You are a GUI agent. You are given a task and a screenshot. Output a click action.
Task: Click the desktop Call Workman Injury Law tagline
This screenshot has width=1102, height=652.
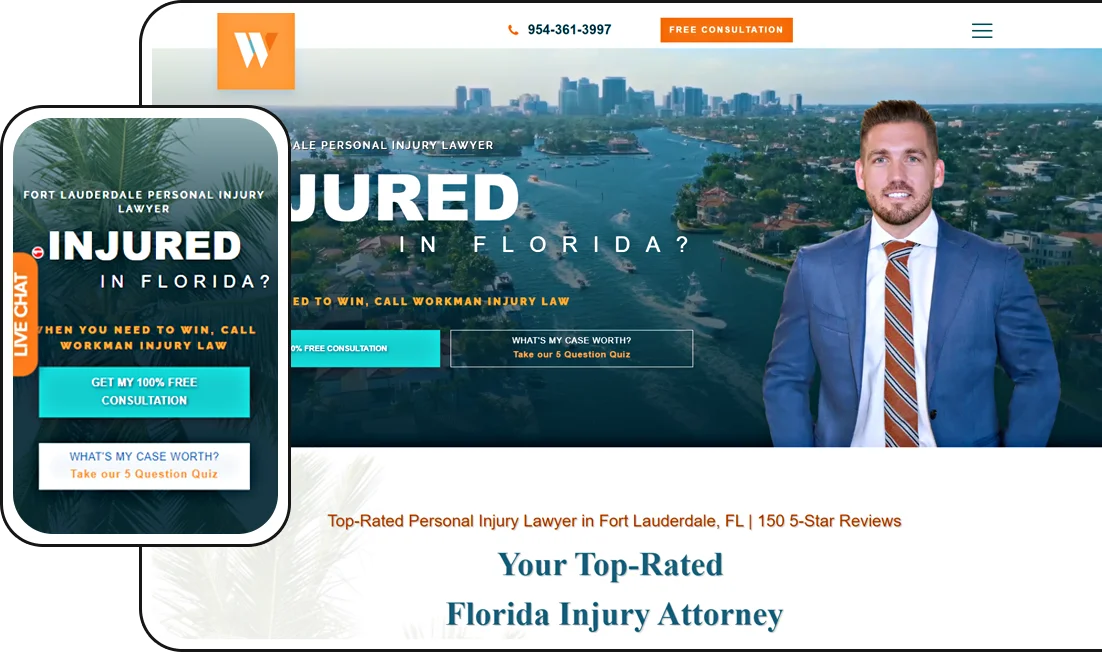pyautogui.click(x=431, y=301)
